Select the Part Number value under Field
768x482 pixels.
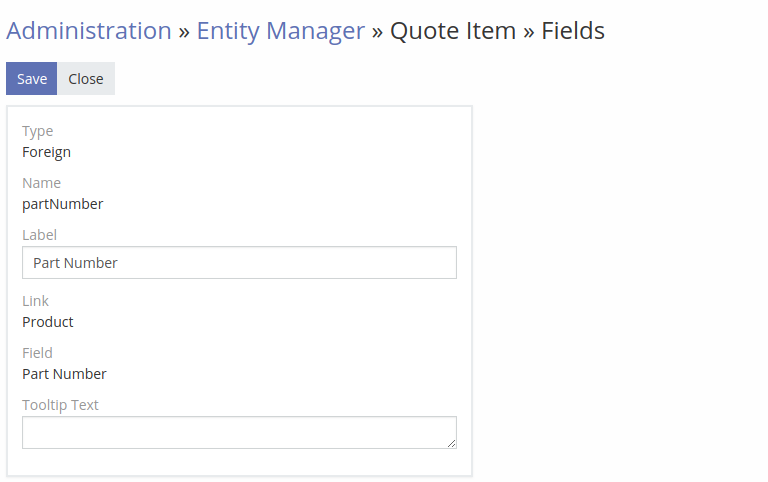[65, 374]
